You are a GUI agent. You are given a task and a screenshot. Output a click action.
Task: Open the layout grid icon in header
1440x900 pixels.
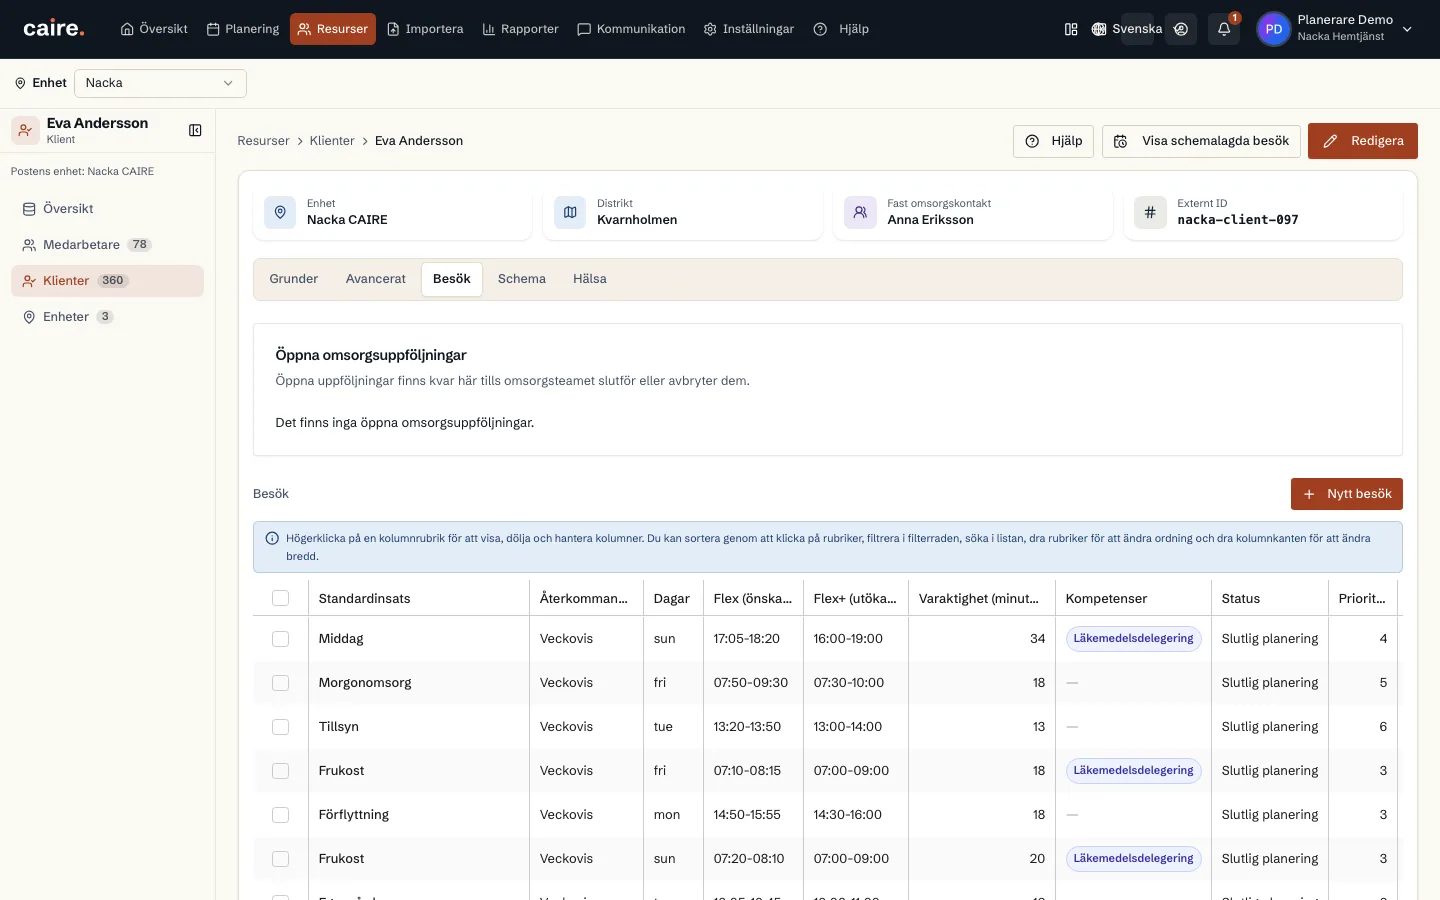pyautogui.click(x=1071, y=29)
